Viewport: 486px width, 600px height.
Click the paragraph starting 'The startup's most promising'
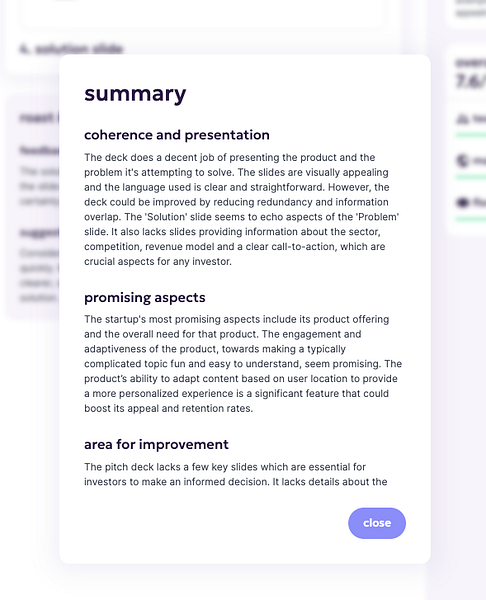pos(243,364)
